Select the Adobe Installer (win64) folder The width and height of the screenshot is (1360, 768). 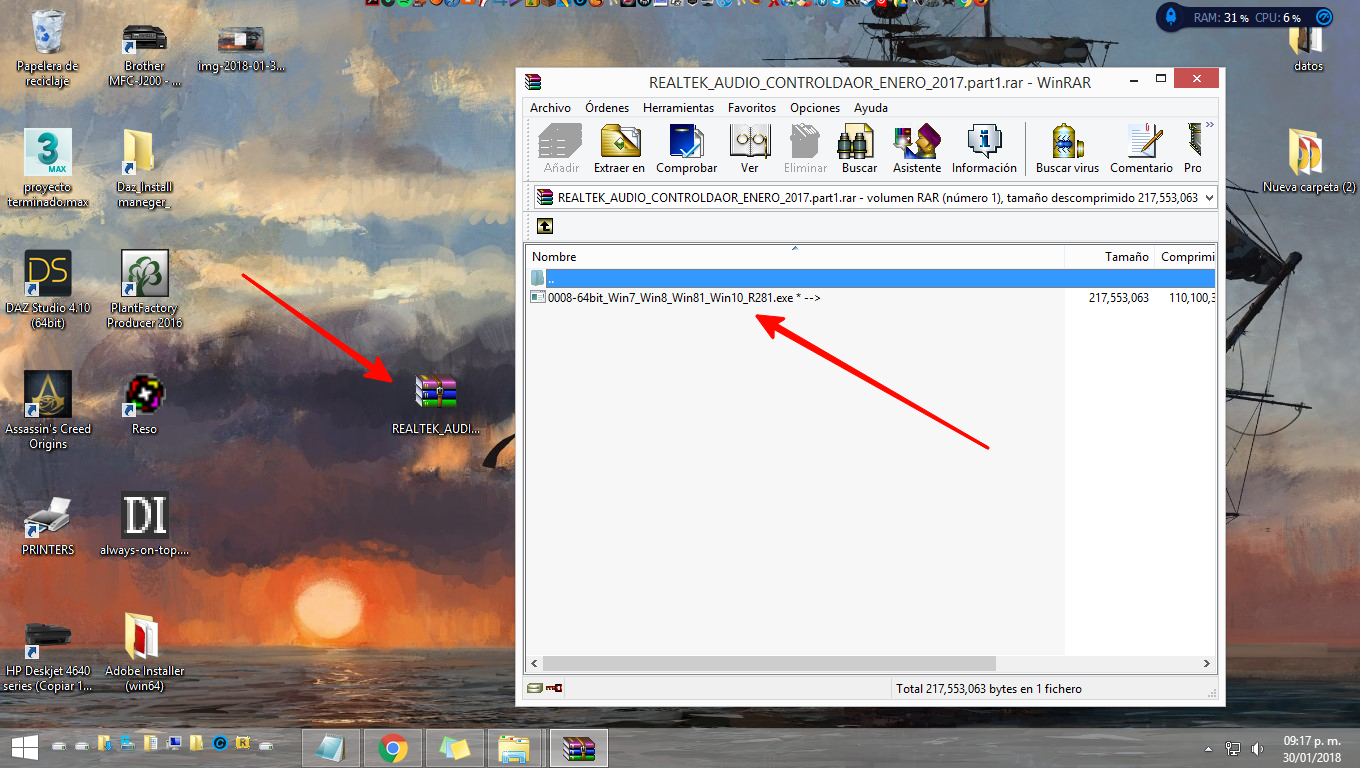(145, 653)
